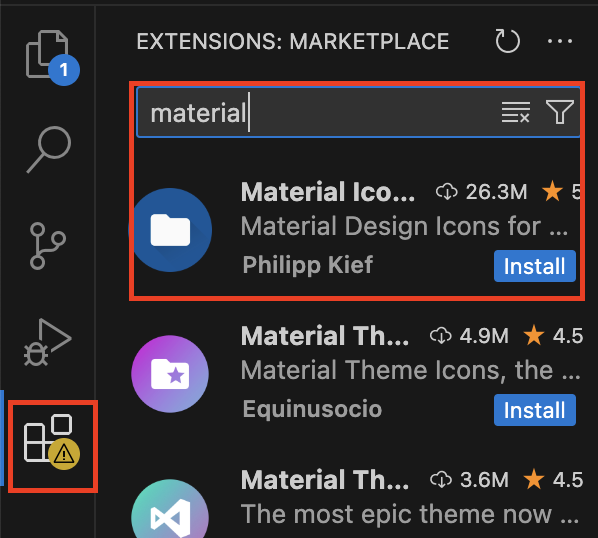Viewport: 598px width, 538px height.
Task: Click 'Material Design Icons for ...' description
Action: [404, 226]
